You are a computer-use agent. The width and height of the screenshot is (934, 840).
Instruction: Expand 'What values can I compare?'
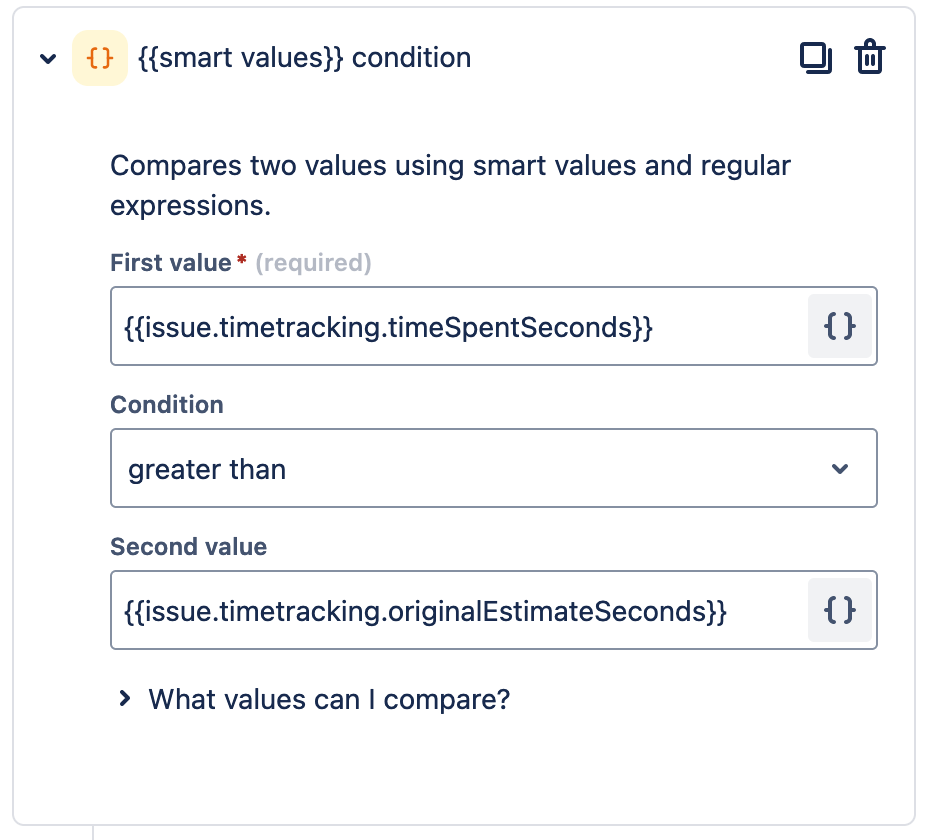tap(329, 699)
